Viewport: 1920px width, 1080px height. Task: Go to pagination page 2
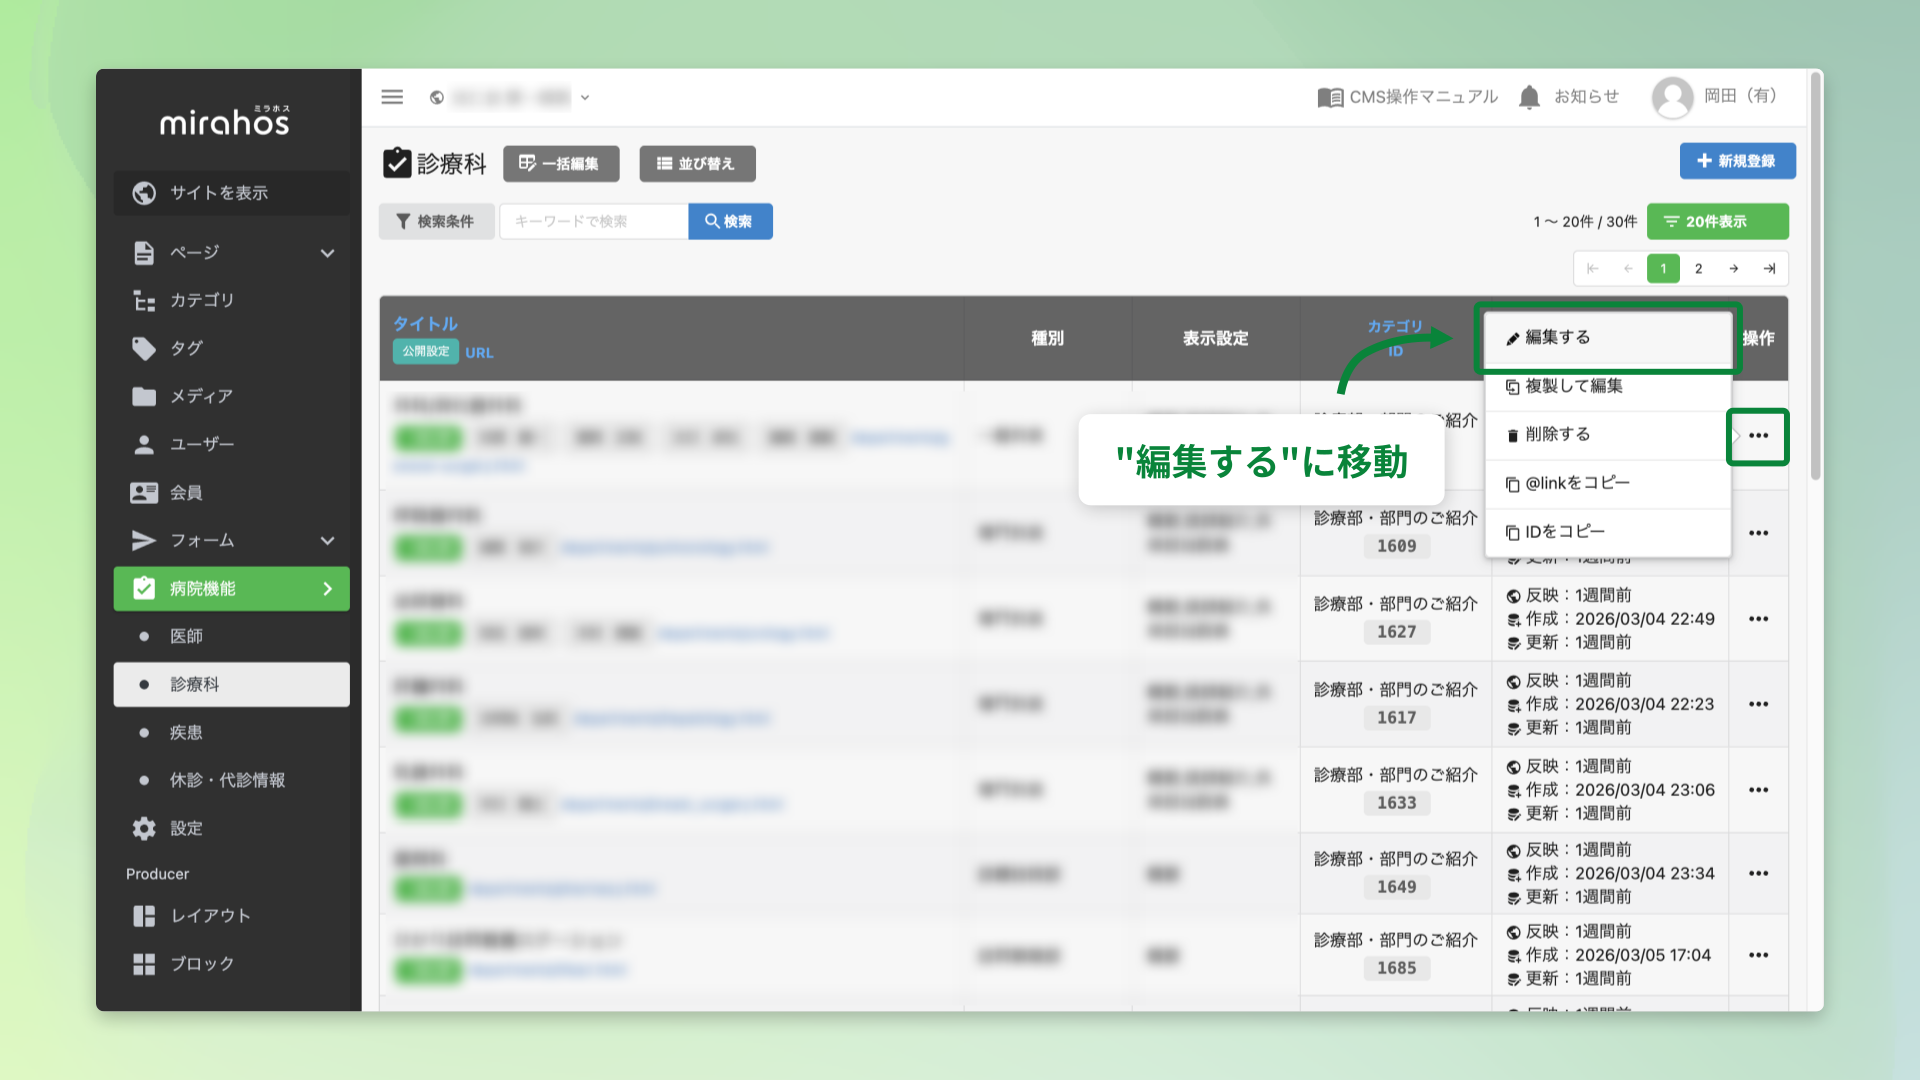pos(1698,268)
